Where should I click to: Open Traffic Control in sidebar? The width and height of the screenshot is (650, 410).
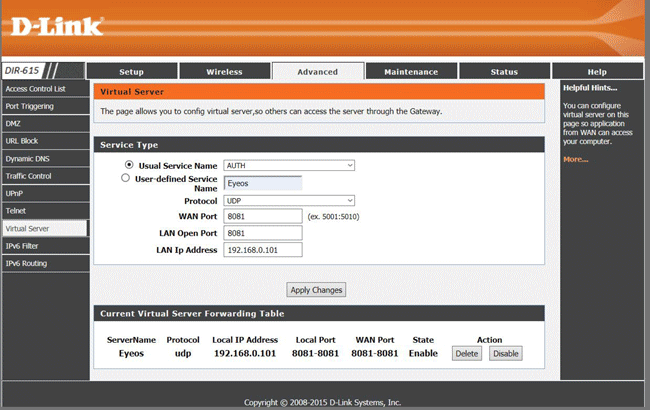click(46, 176)
